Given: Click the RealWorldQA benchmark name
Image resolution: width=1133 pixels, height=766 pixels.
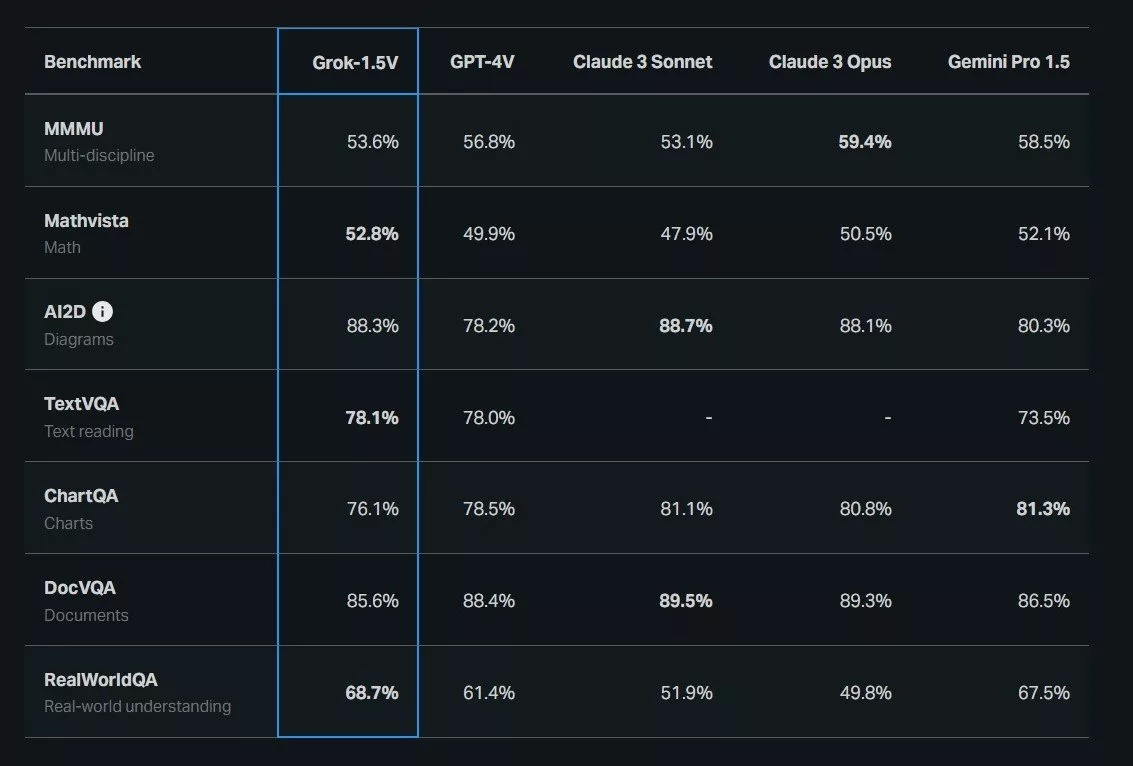Looking at the screenshot, I should [100, 679].
